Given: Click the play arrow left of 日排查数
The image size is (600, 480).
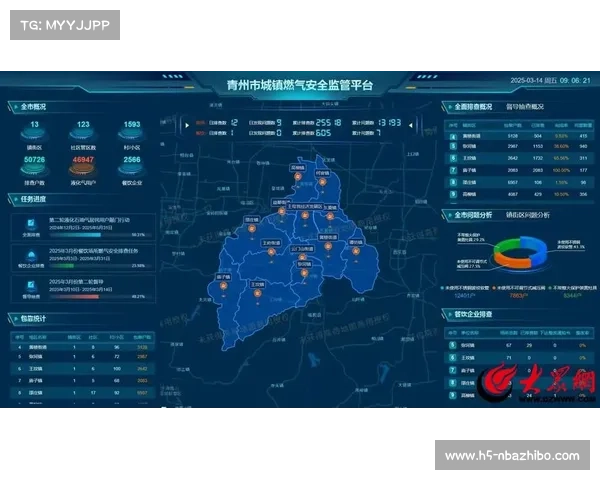Looking at the screenshot, I should click(187, 125).
